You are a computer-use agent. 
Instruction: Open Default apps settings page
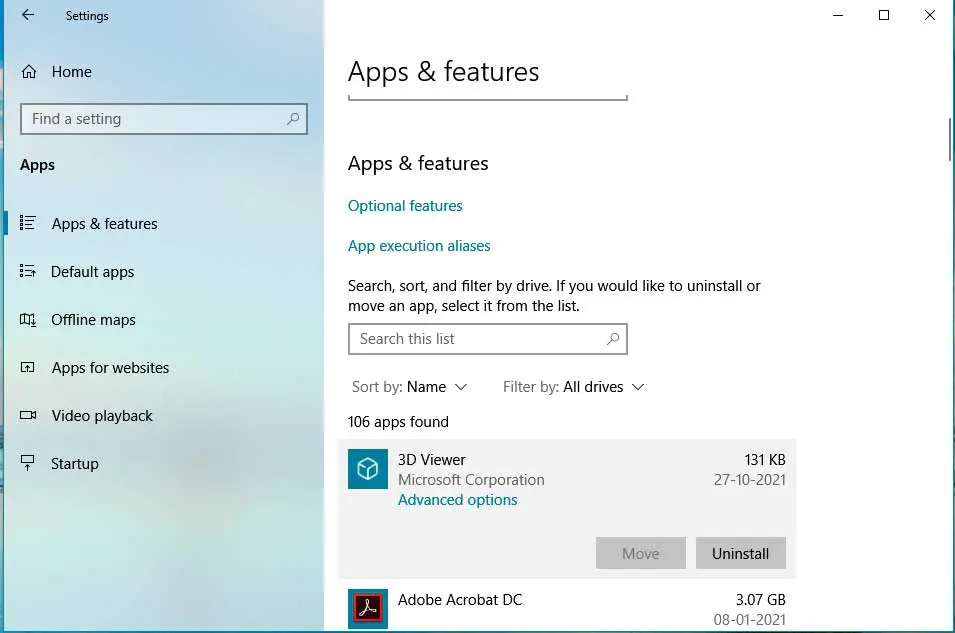[93, 272]
